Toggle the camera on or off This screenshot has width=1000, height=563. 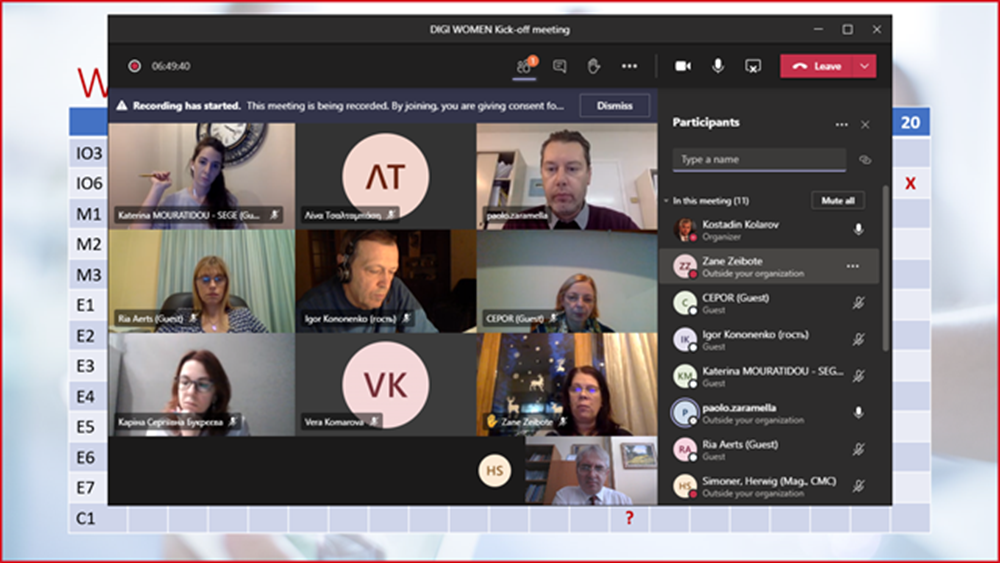[683, 66]
